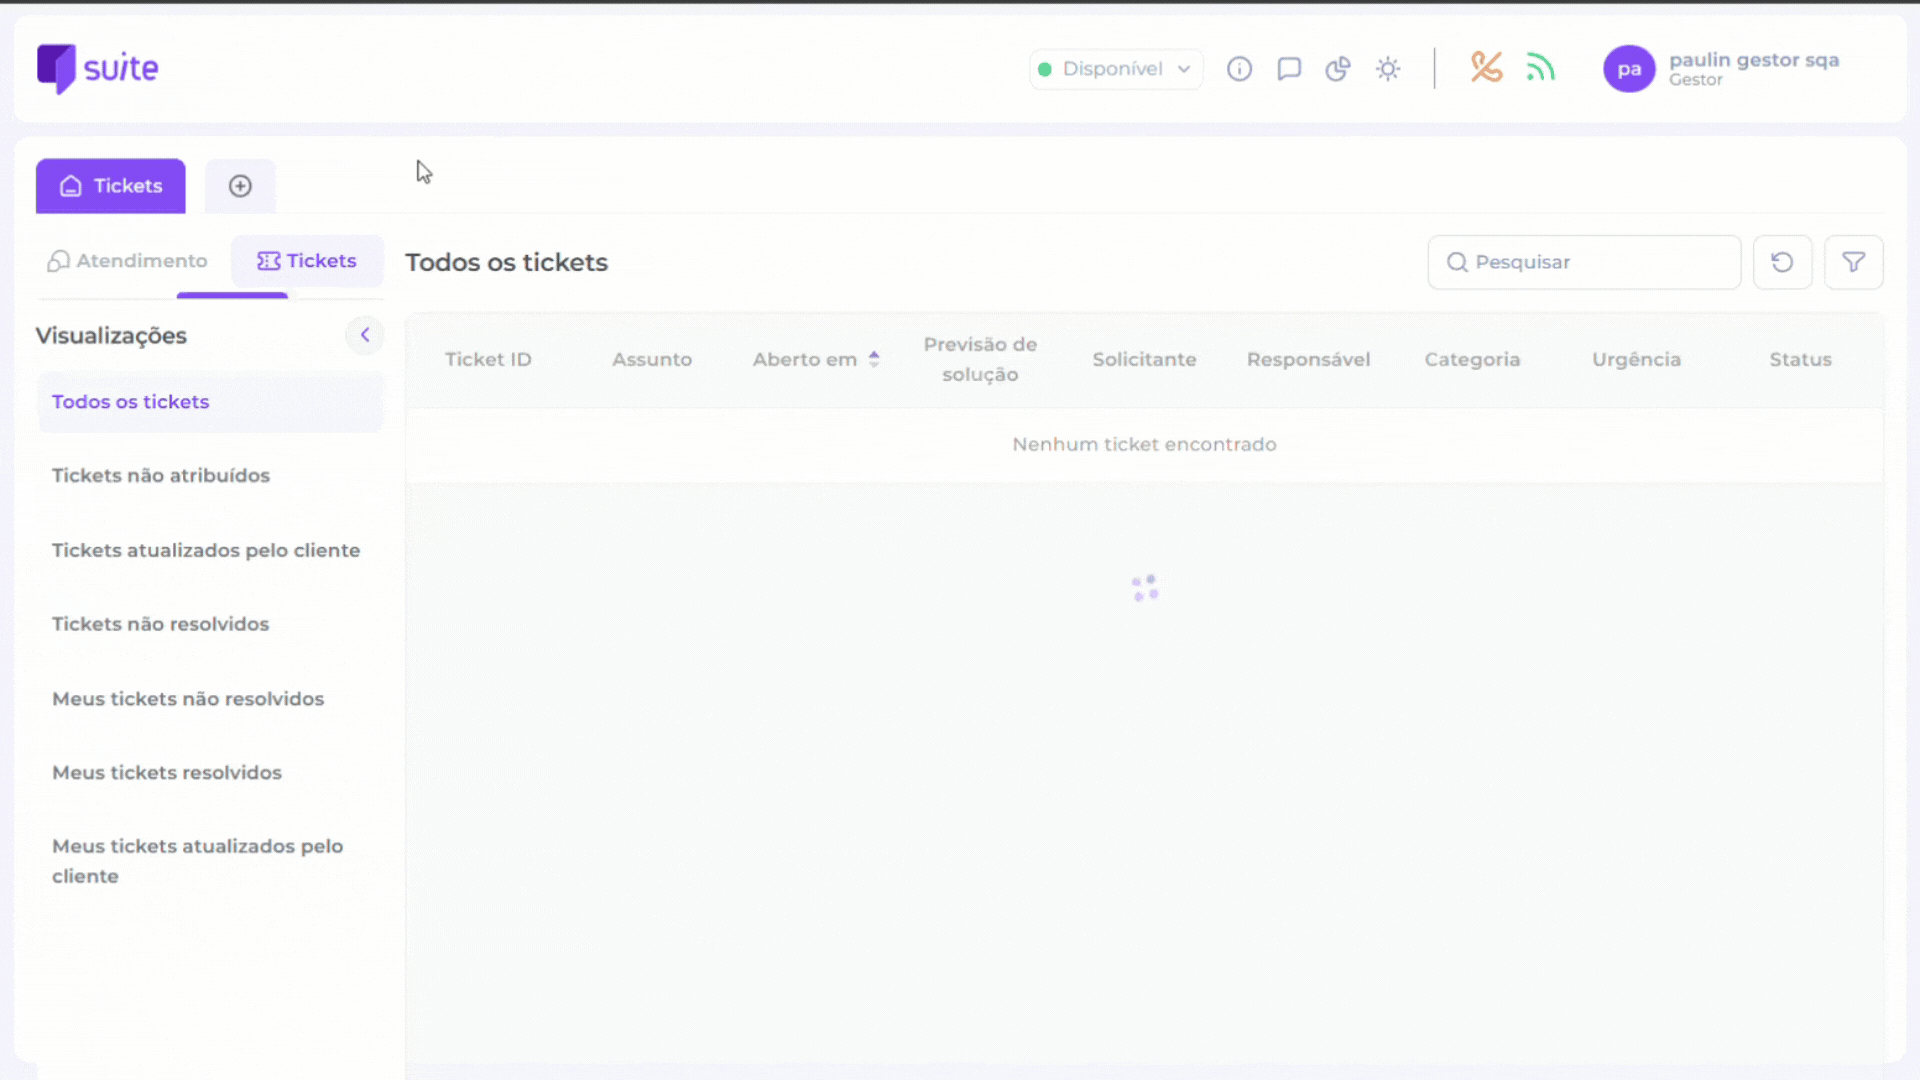Select the purple Tickets top tab
This screenshot has height=1080, width=1920.
click(111, 186)
